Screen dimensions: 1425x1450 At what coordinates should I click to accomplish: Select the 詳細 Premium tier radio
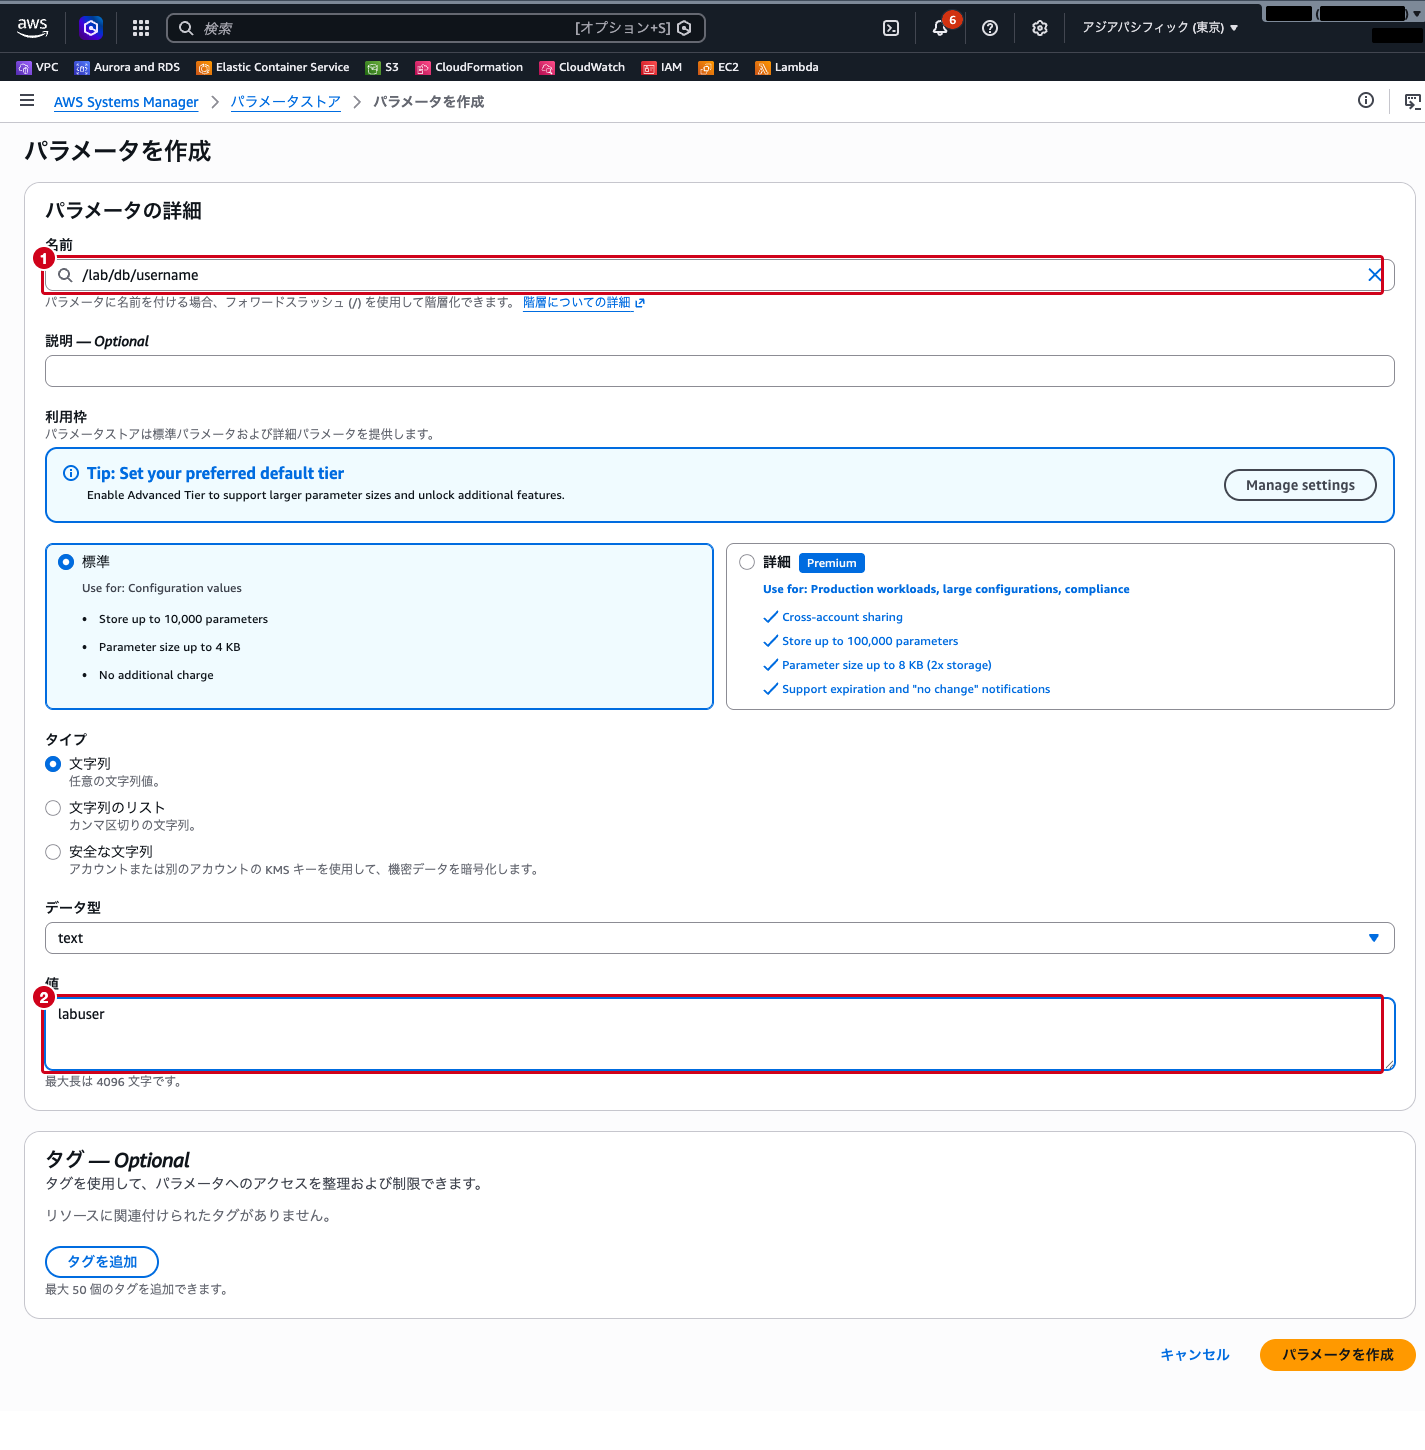coord(747,562)
